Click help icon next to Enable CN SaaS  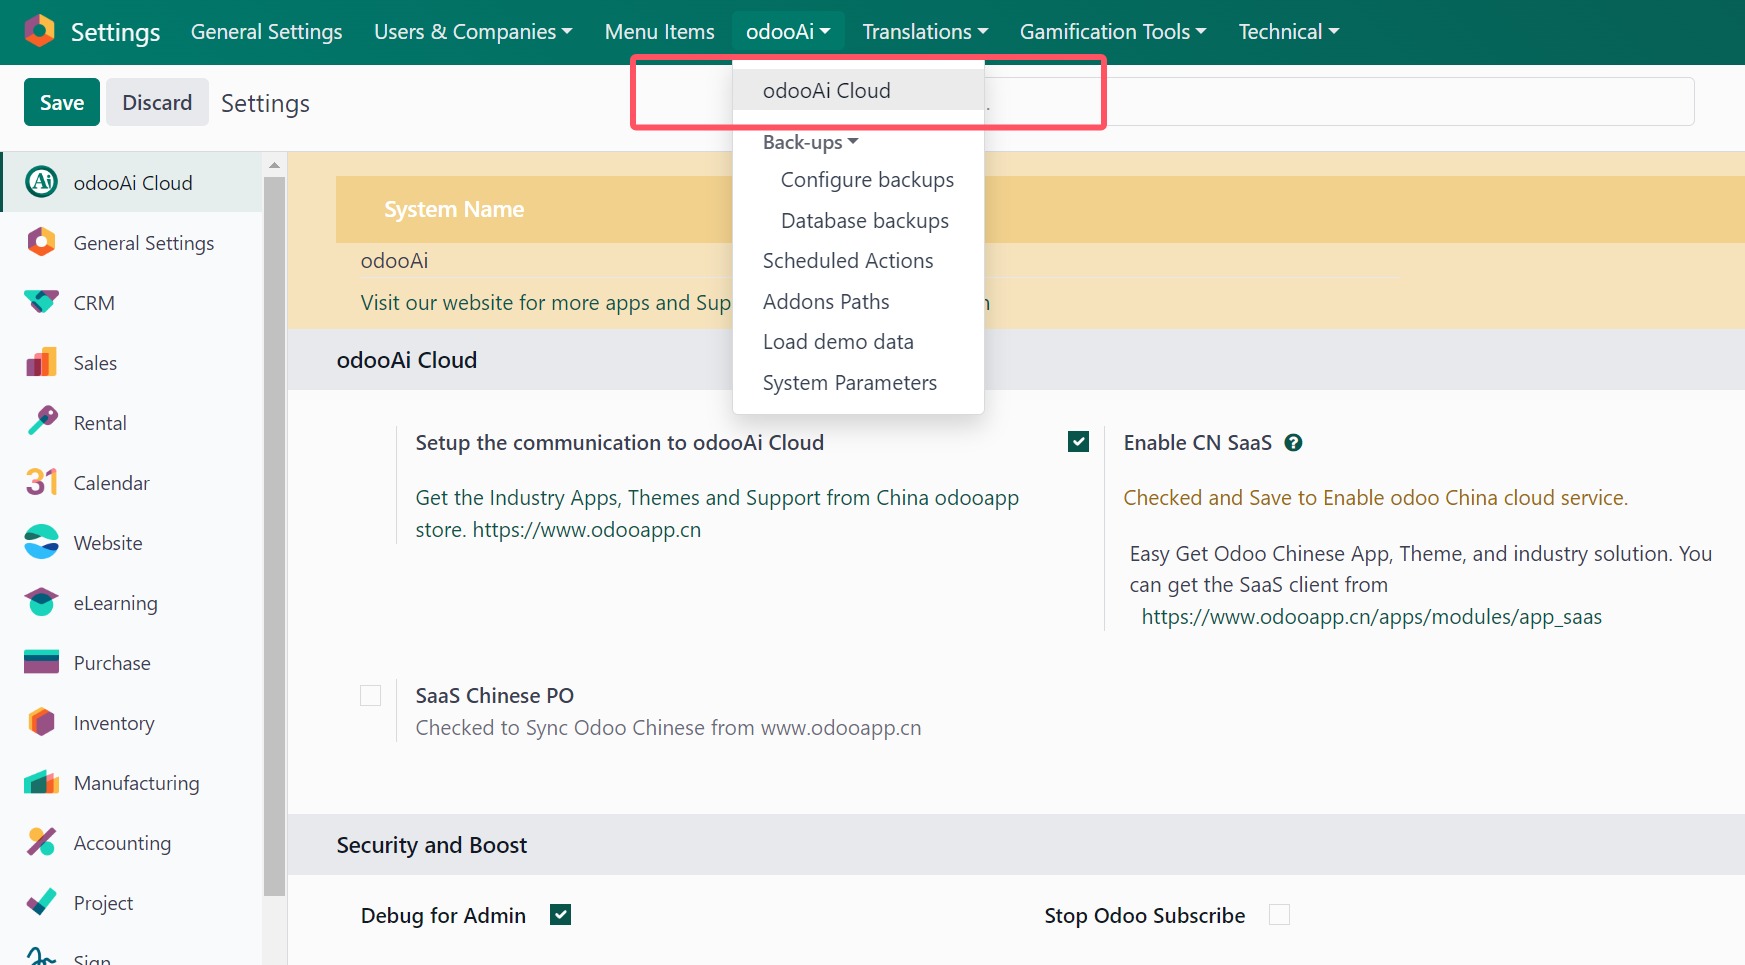click(1293, 443)
